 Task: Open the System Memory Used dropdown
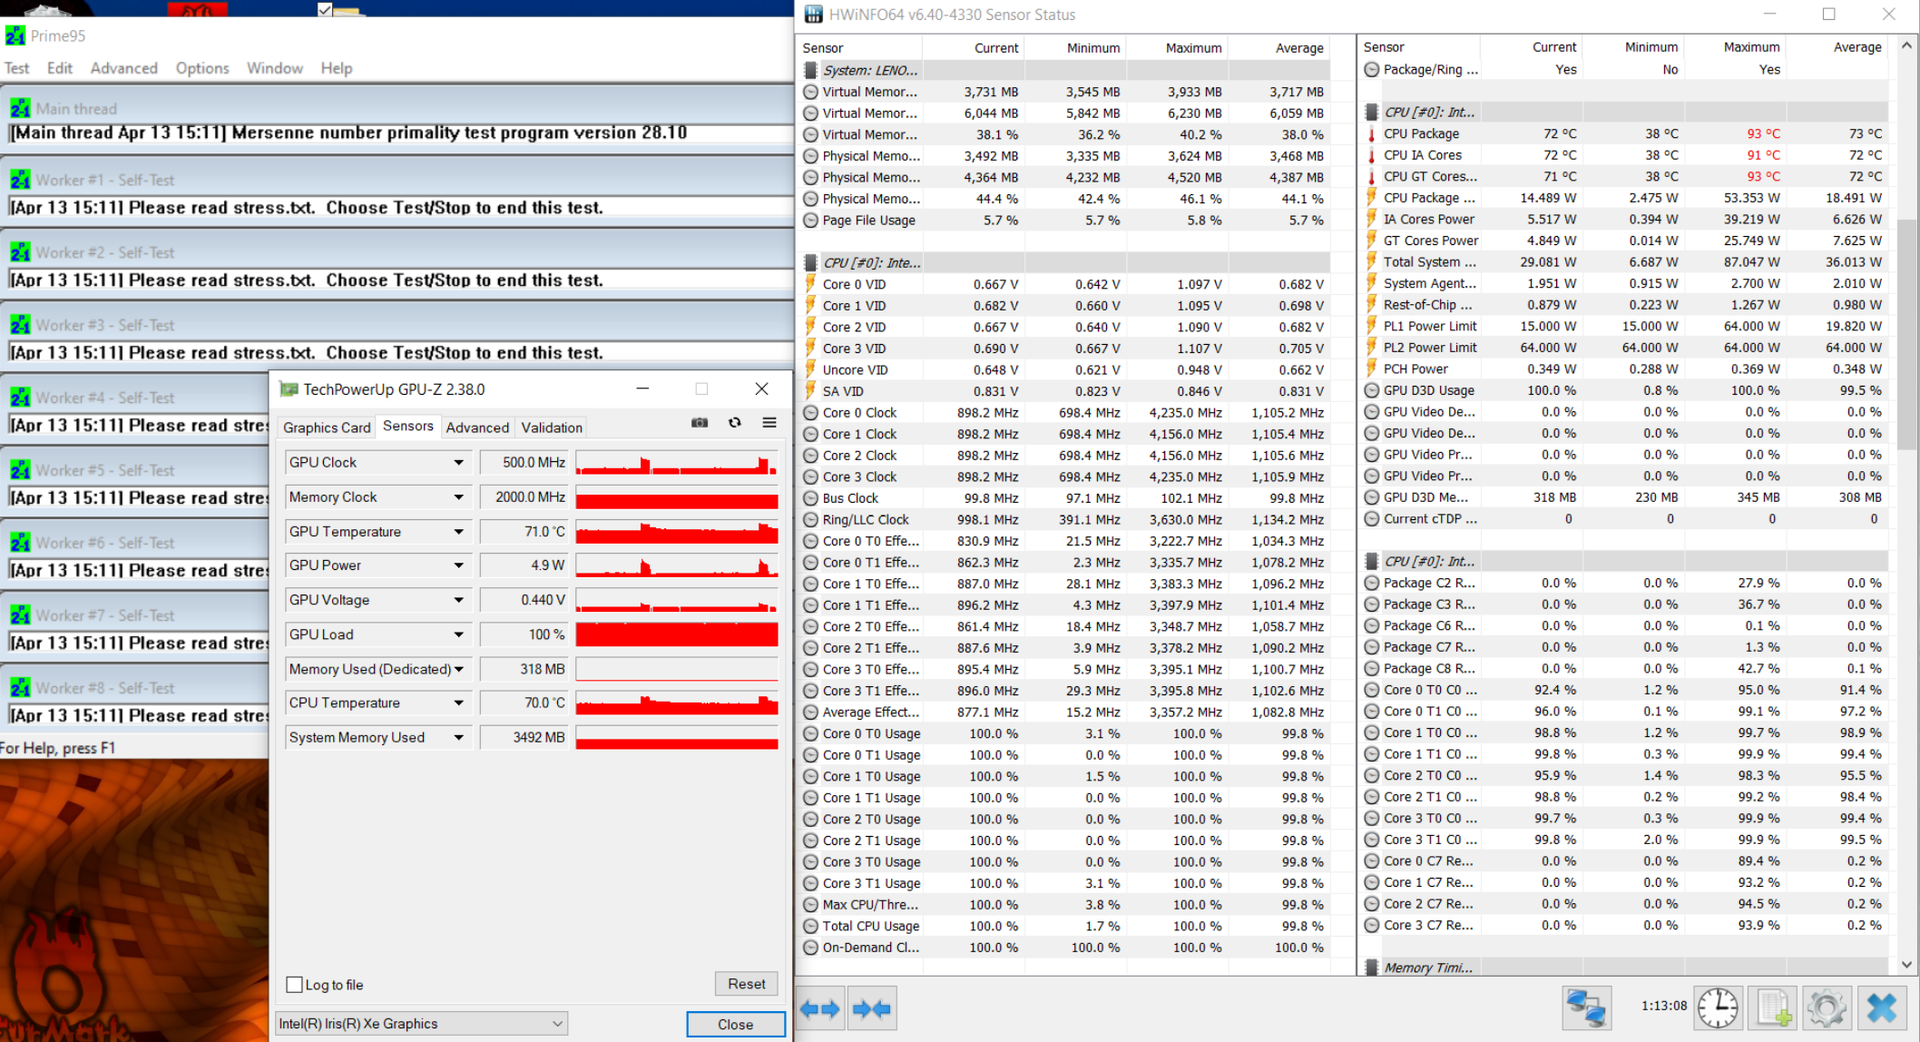coord(459,738)
